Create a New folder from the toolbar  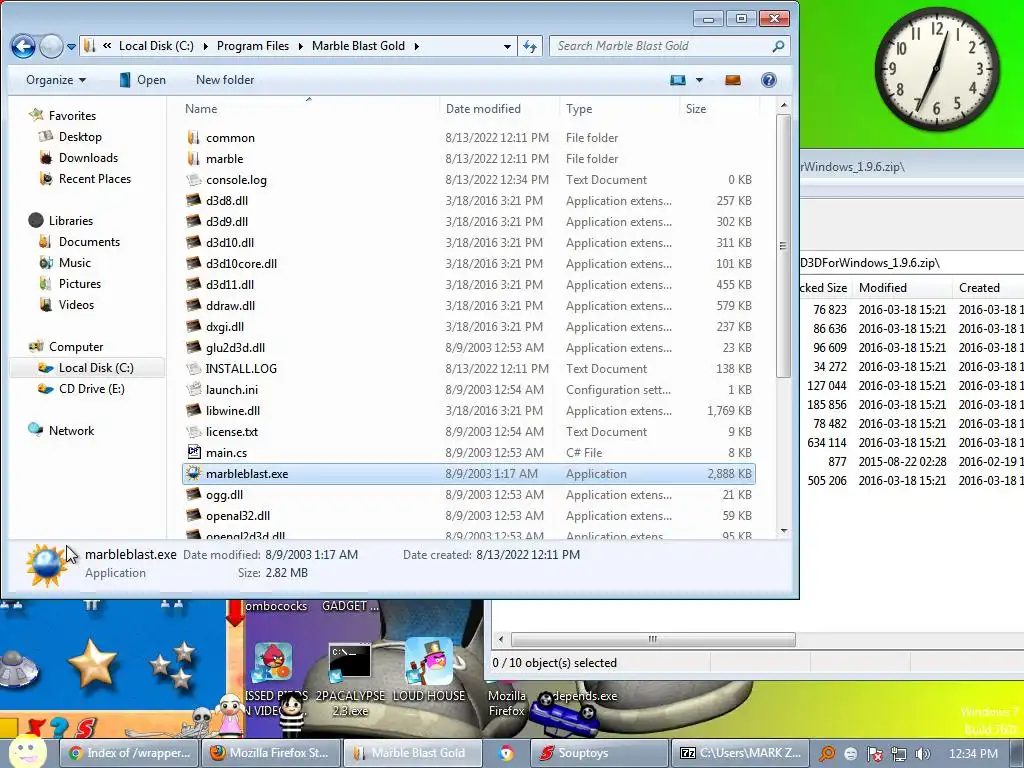(225, 80)
